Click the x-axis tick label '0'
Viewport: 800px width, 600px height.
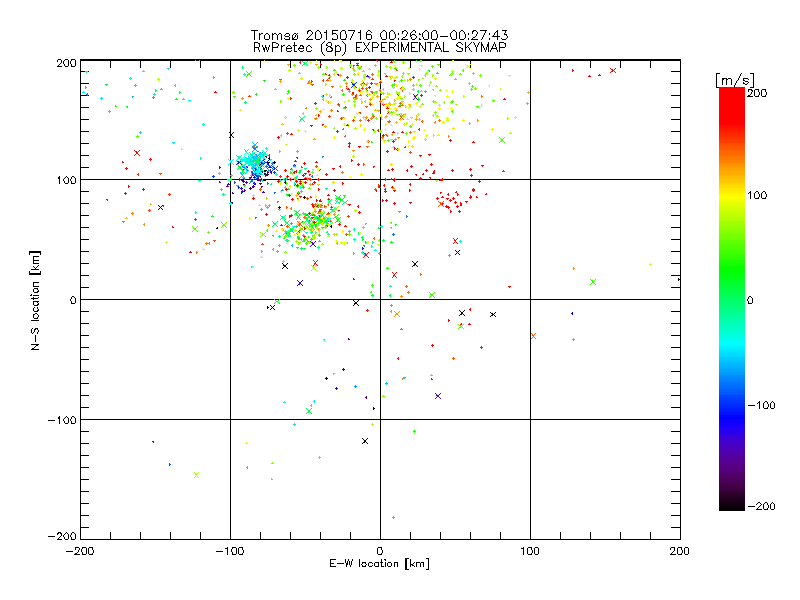pos(380,551)
